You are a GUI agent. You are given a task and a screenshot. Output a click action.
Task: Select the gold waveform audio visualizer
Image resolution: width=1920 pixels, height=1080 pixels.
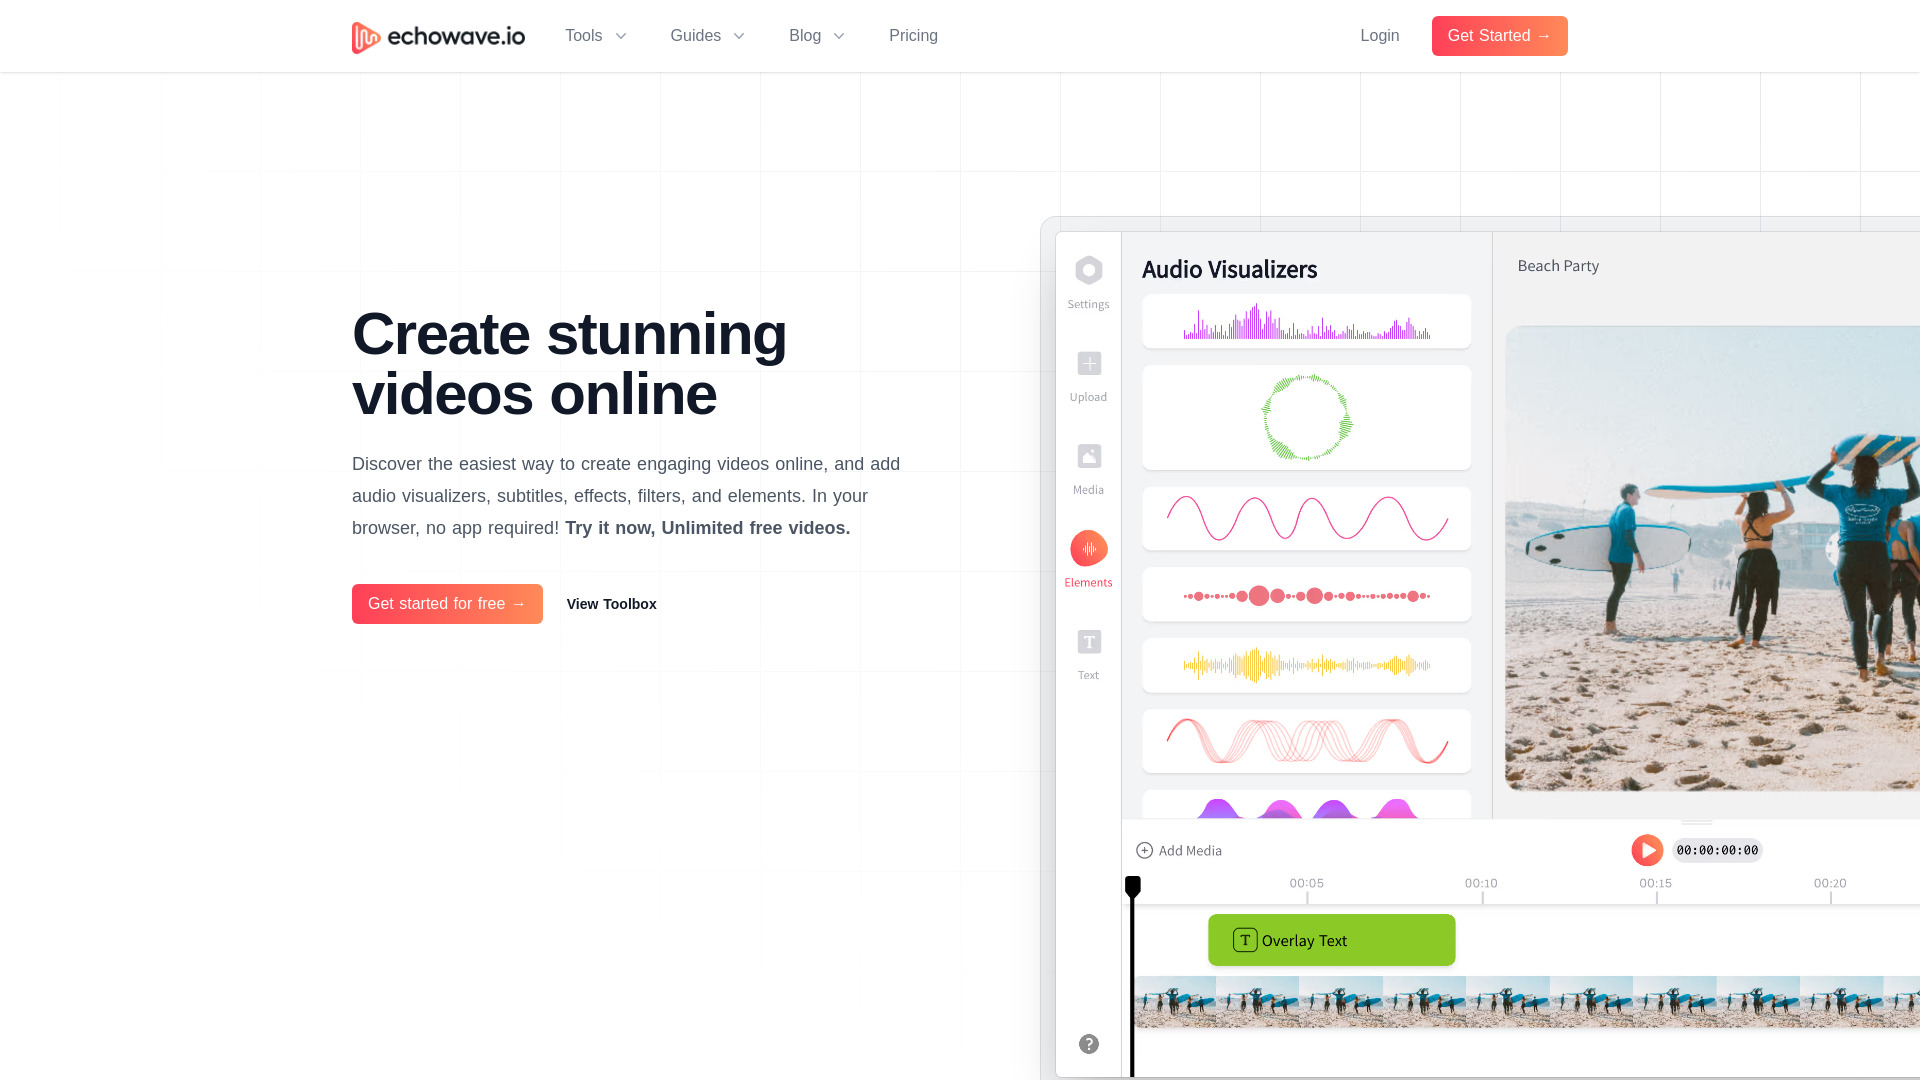click(1305, 665)
